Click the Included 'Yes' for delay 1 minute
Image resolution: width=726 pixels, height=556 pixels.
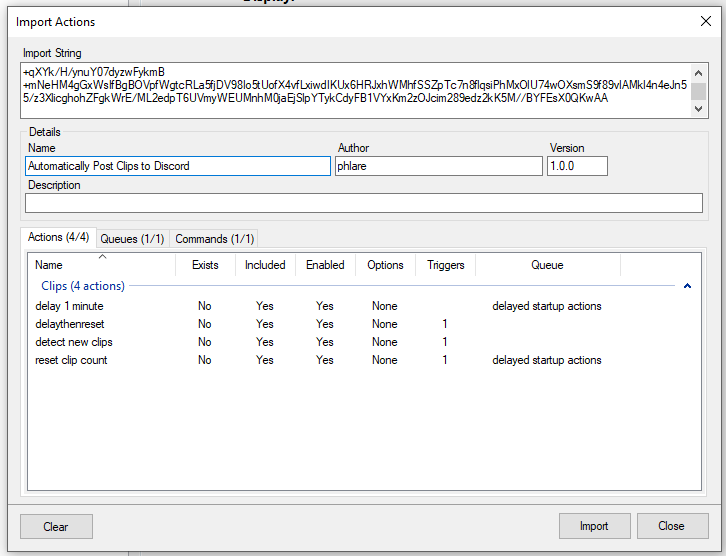point(265,306)
